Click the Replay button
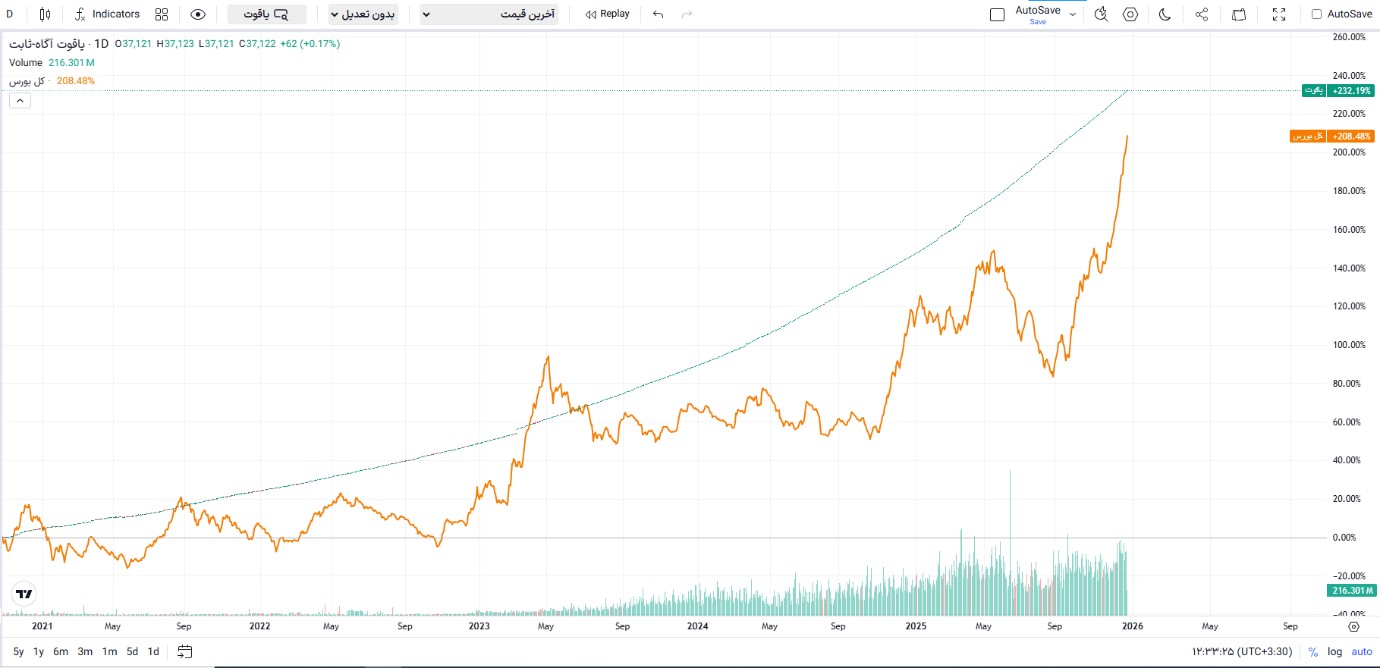Viewport: 1380px width, 668px height. [x=607, y=14]
